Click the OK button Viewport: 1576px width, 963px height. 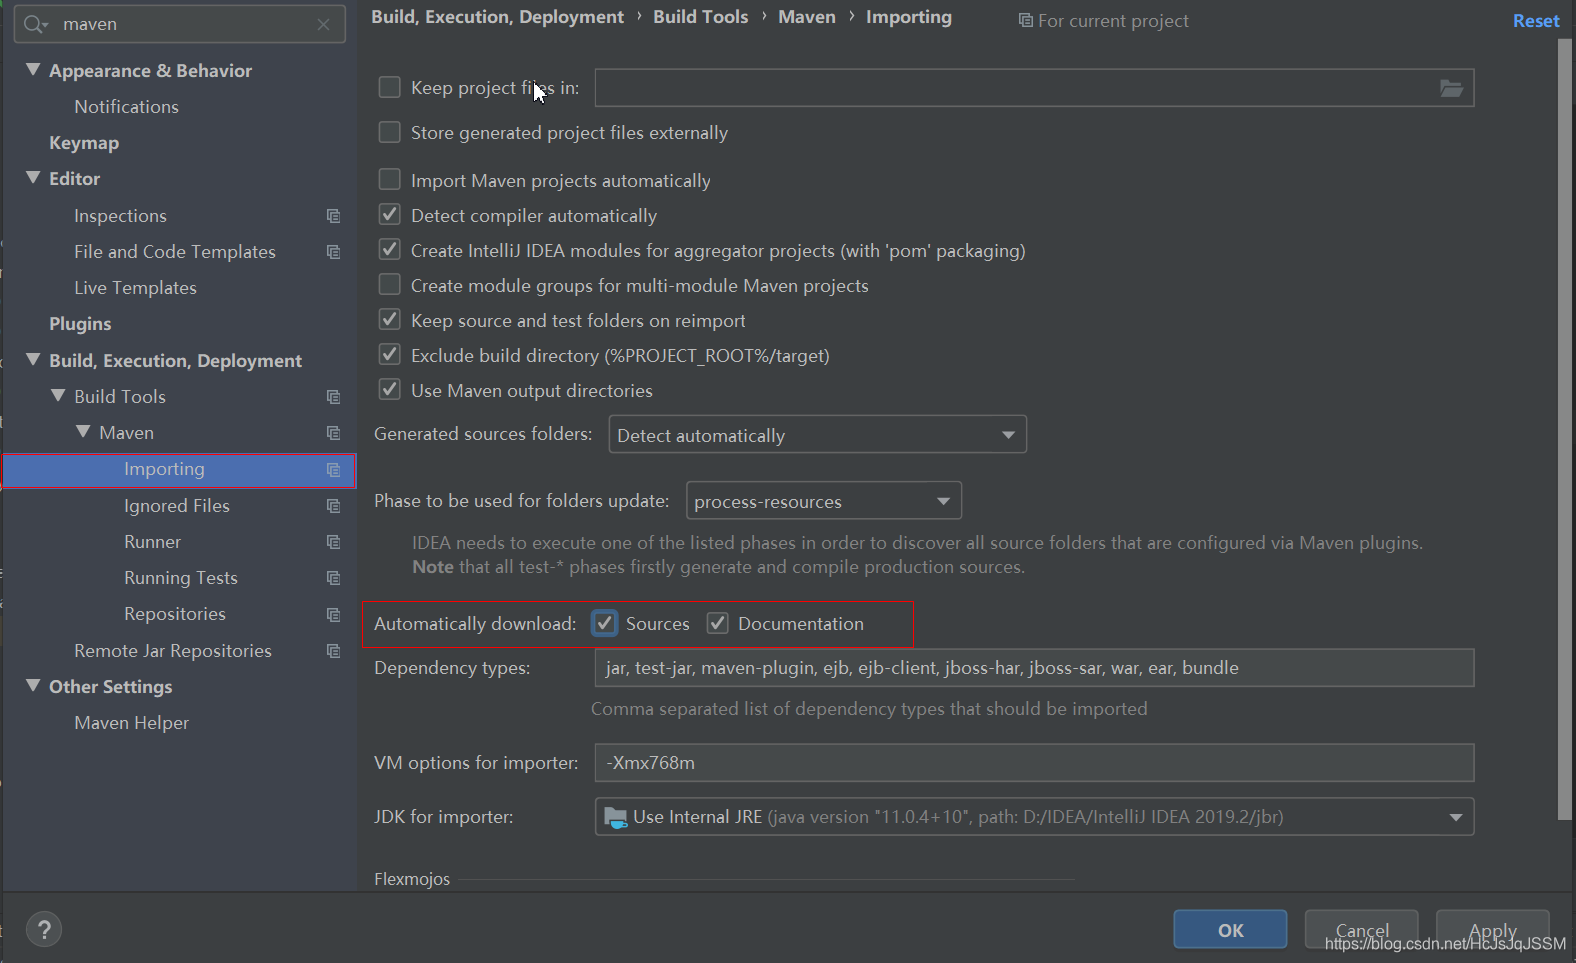point(1230,930)
